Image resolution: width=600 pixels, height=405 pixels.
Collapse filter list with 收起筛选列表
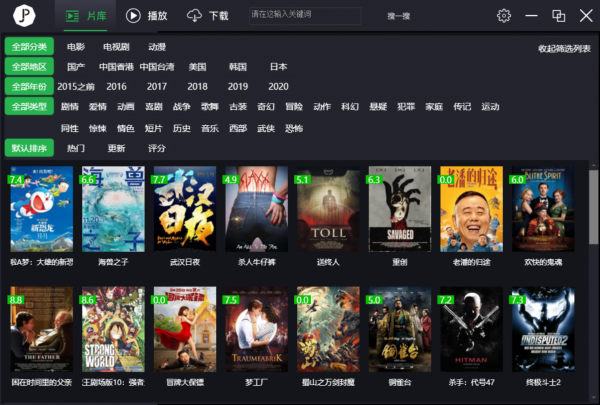tap(564, 49)
